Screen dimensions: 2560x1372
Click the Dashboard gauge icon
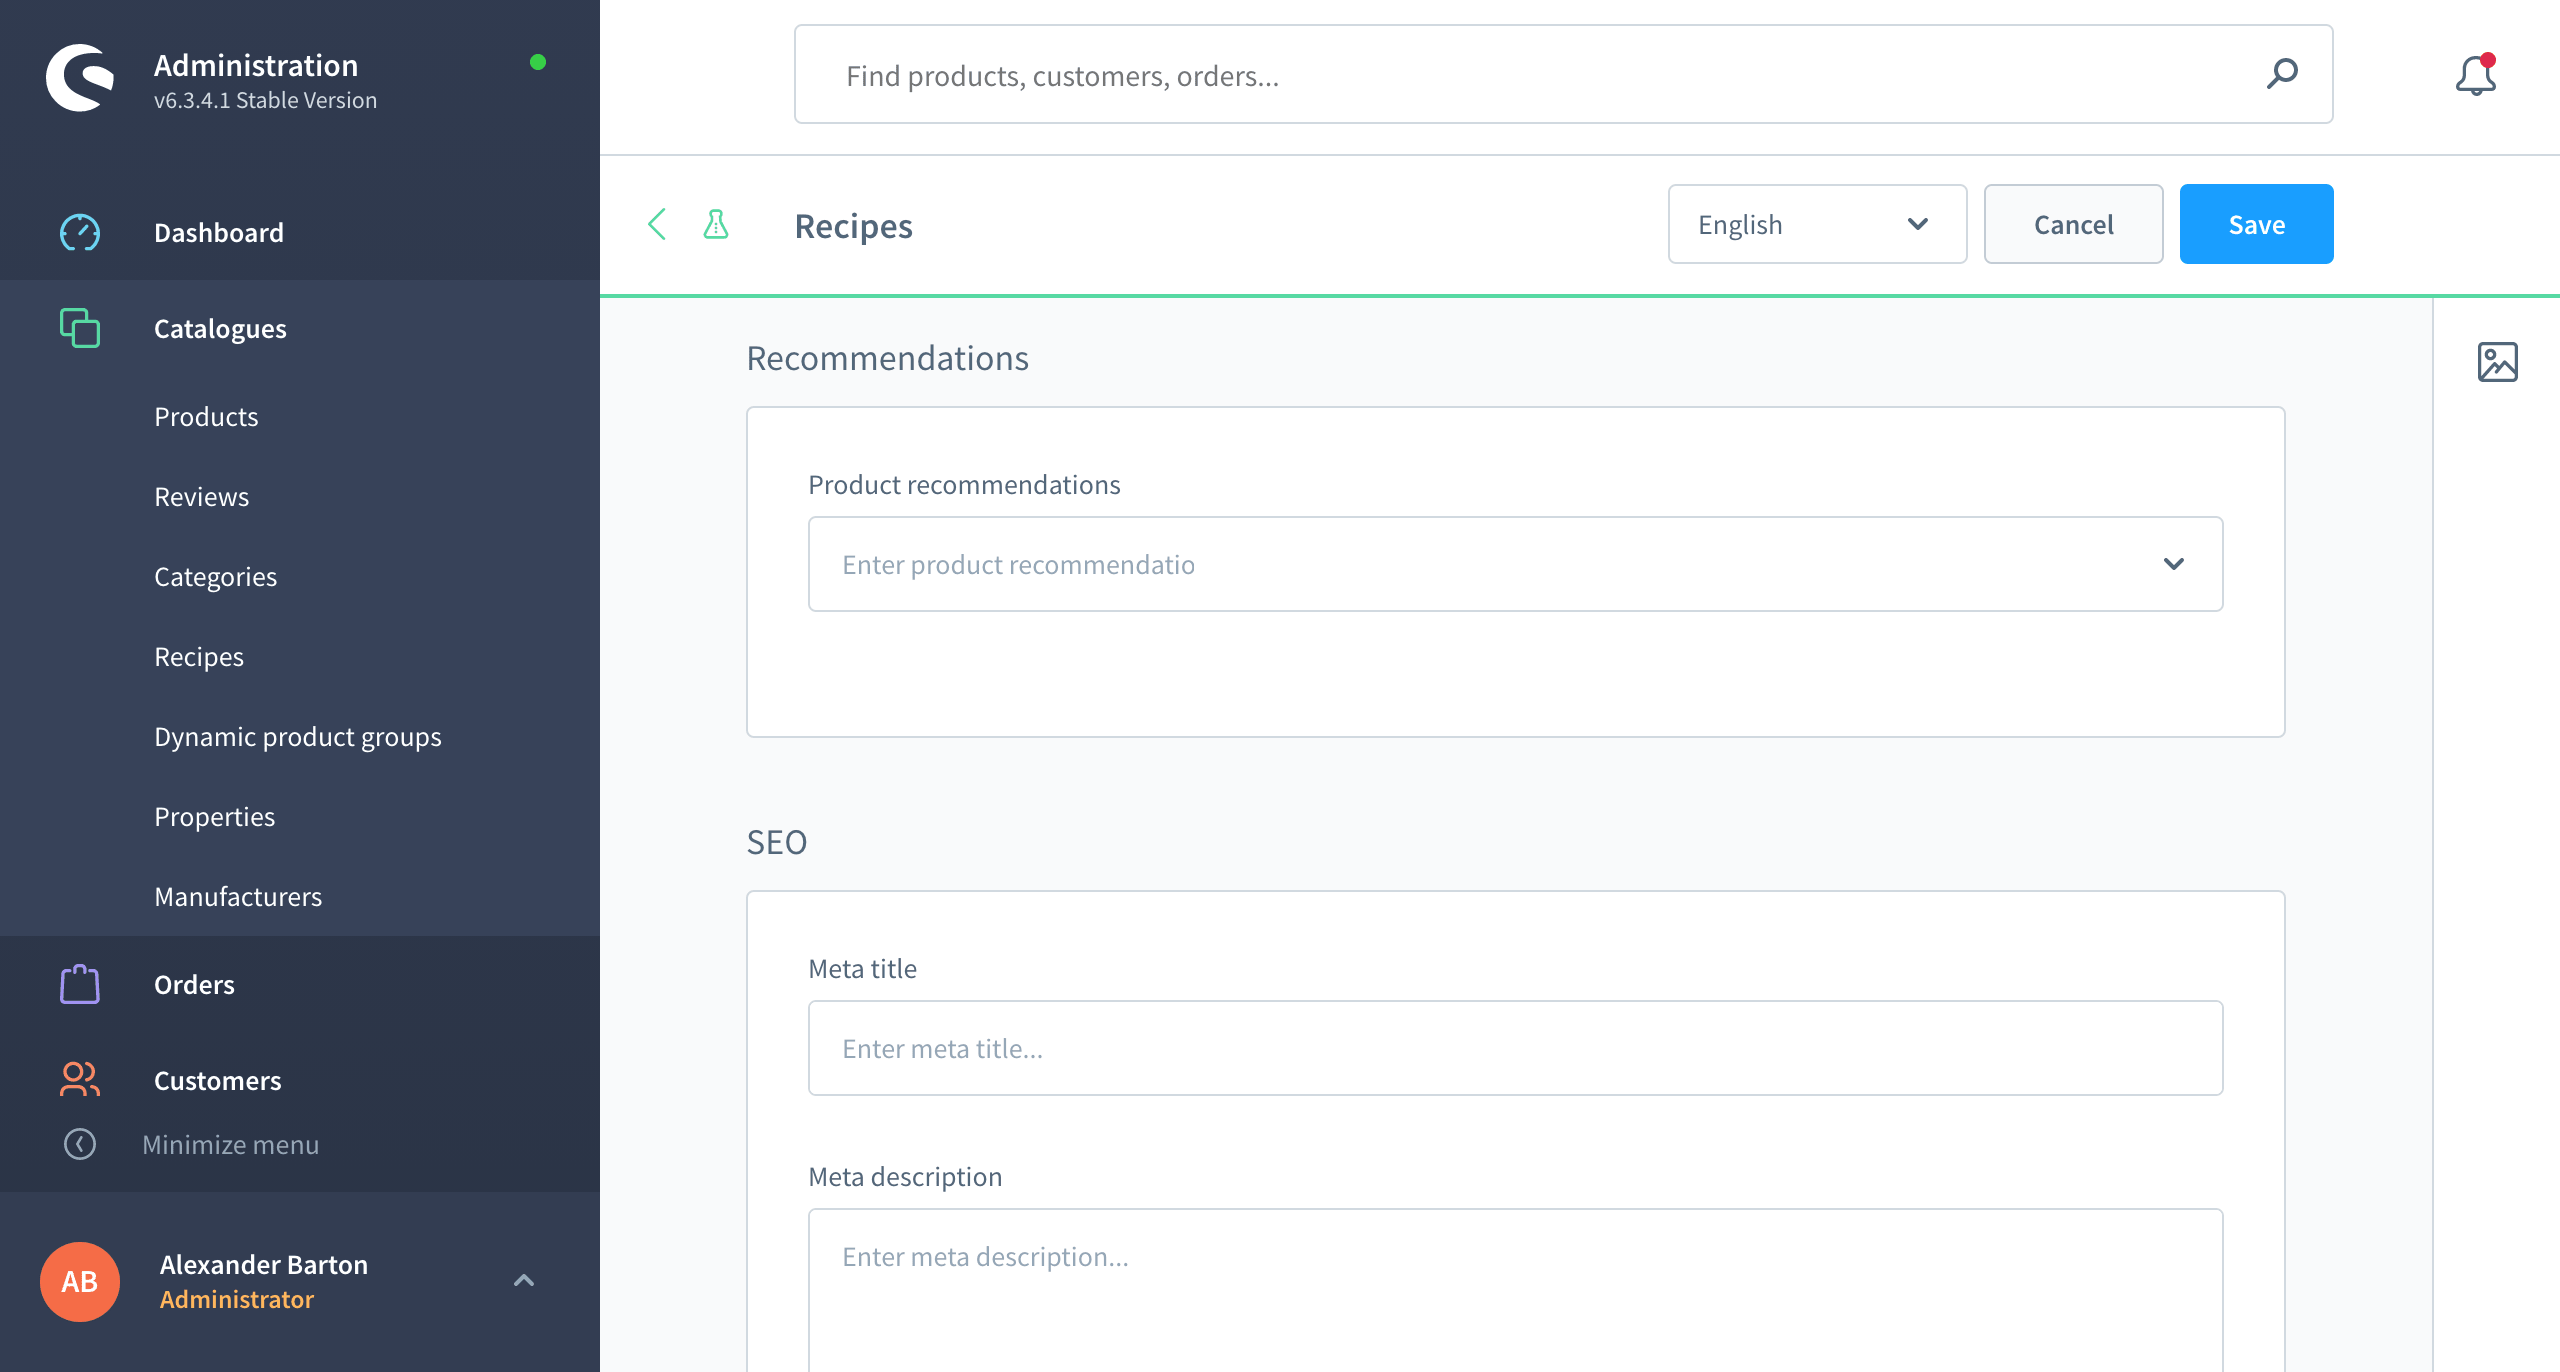pos(80,232)
